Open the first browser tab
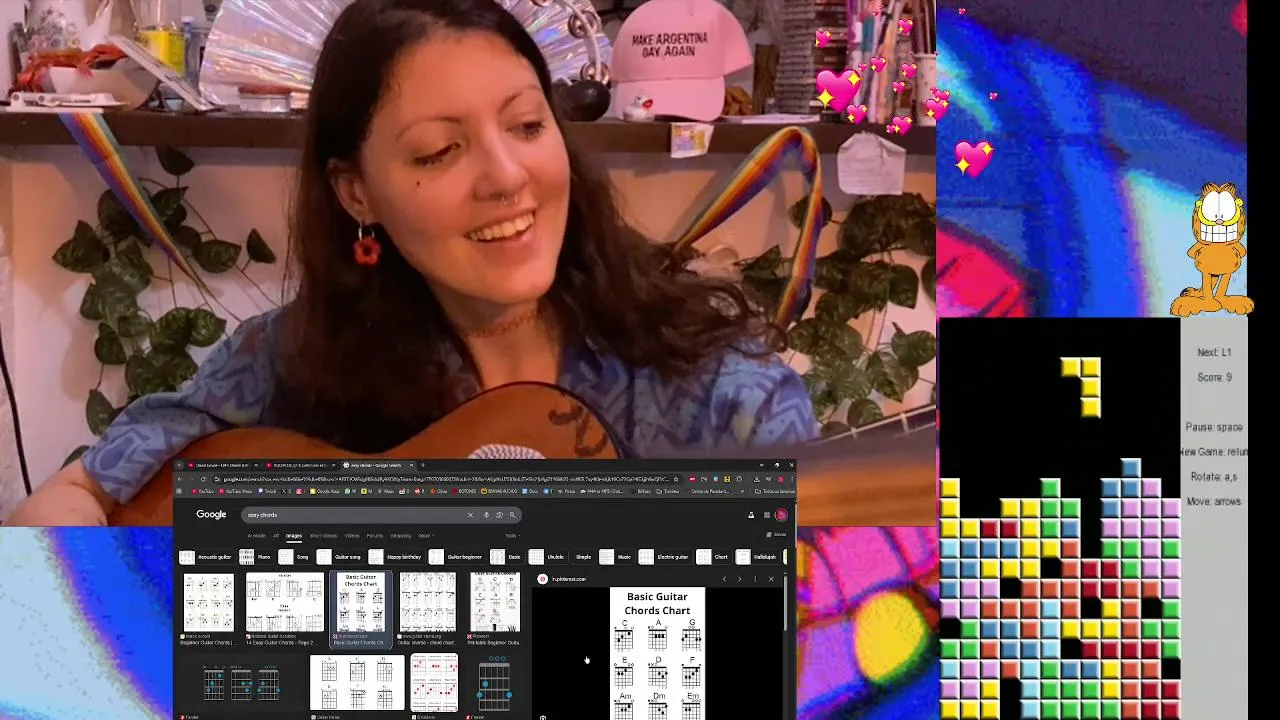The width and height of the screenshot is (1280, 720). point(222,465)
